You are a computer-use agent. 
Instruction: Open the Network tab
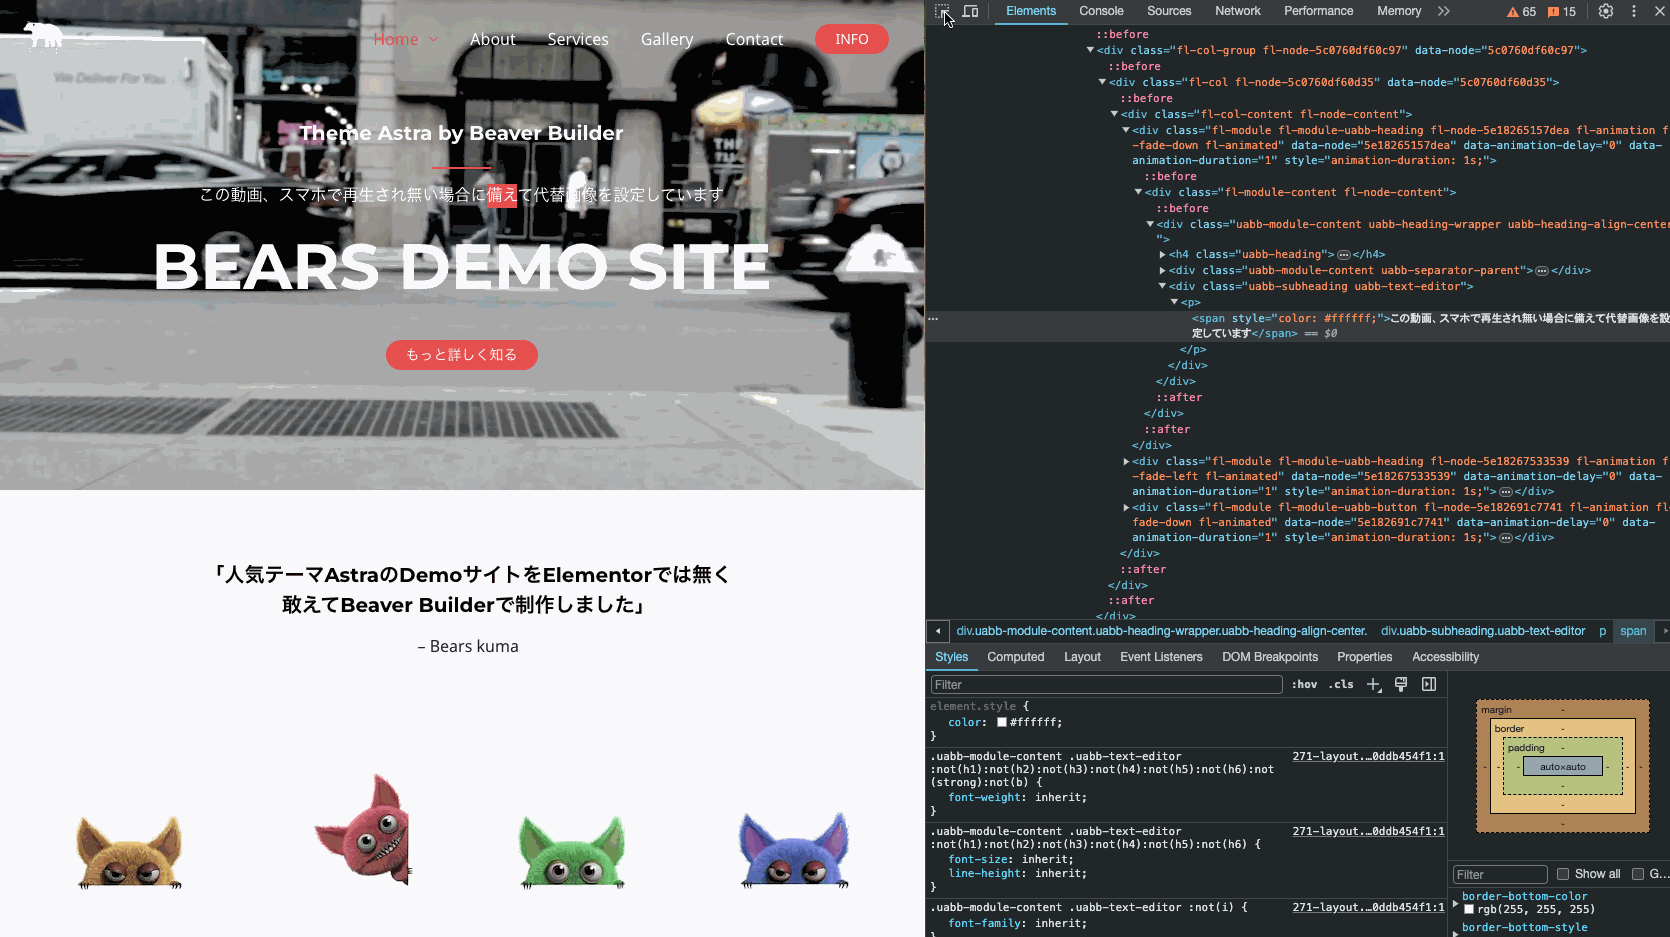tap(1238, 11)
